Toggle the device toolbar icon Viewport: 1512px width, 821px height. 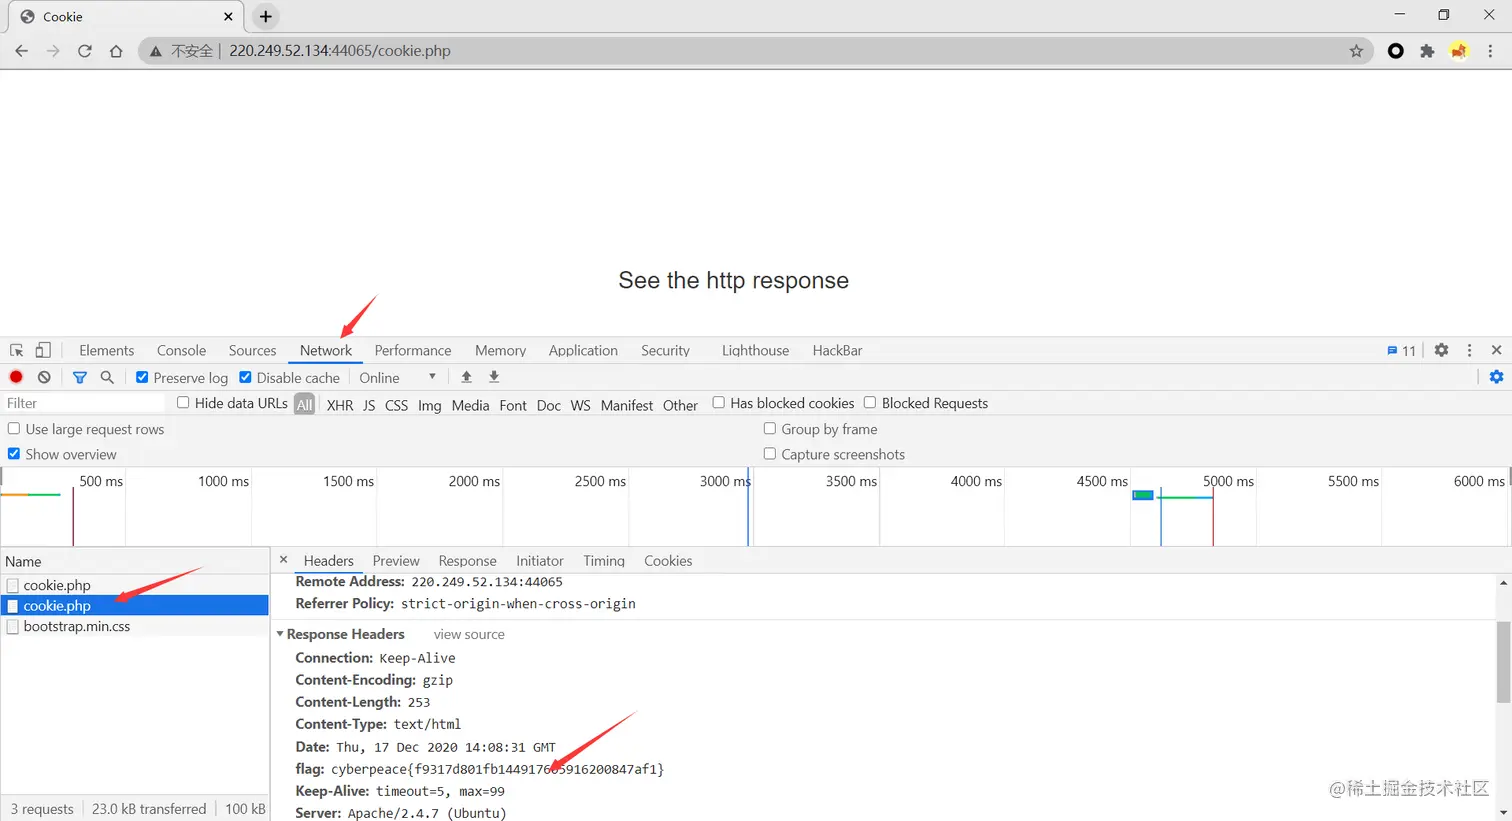tap(43, 350)
